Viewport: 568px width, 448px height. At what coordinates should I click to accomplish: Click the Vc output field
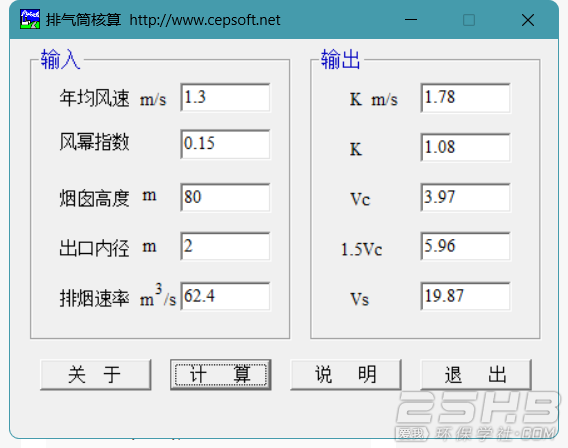click(x=465, y=197)
